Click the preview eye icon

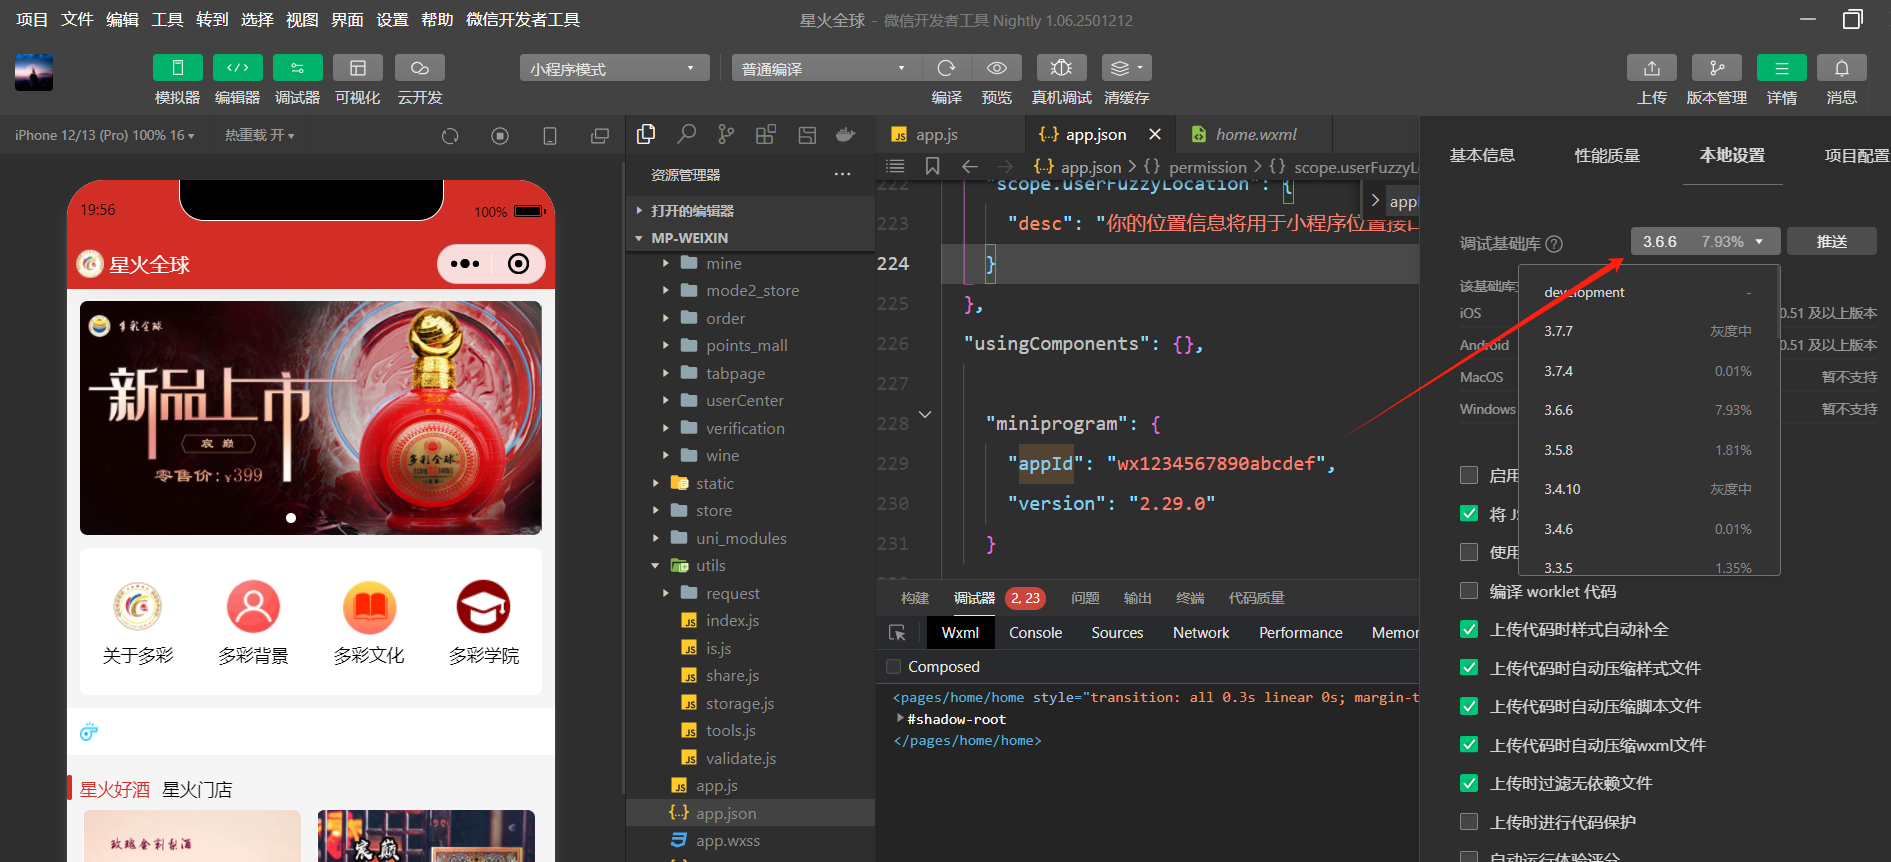click(997, 68)
